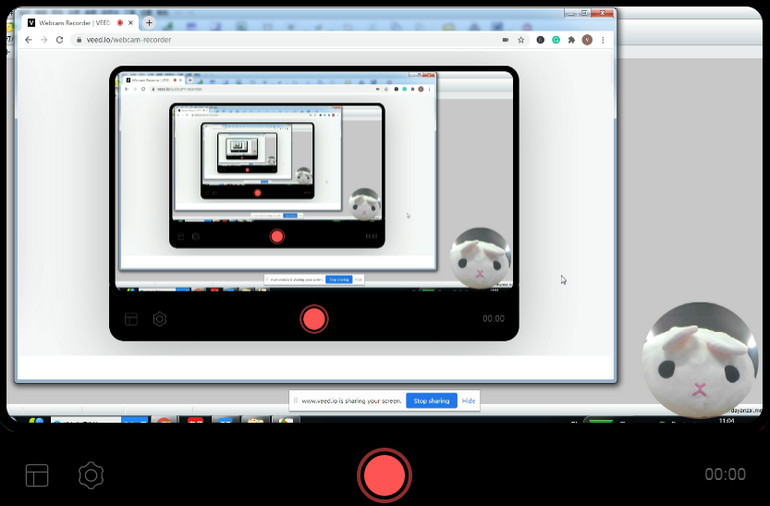Screen dimensions: 770x506
Task: Reload the veed.io page
Action: click(x=60, y=40)
